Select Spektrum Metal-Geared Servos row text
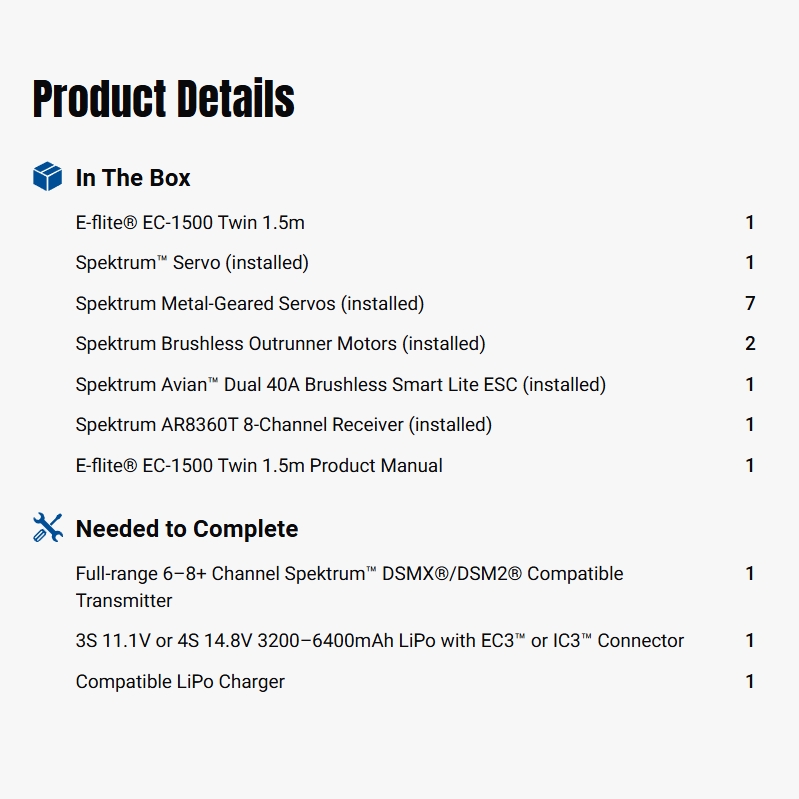Viewport: 799px width, 799px height. coord(250,304)
